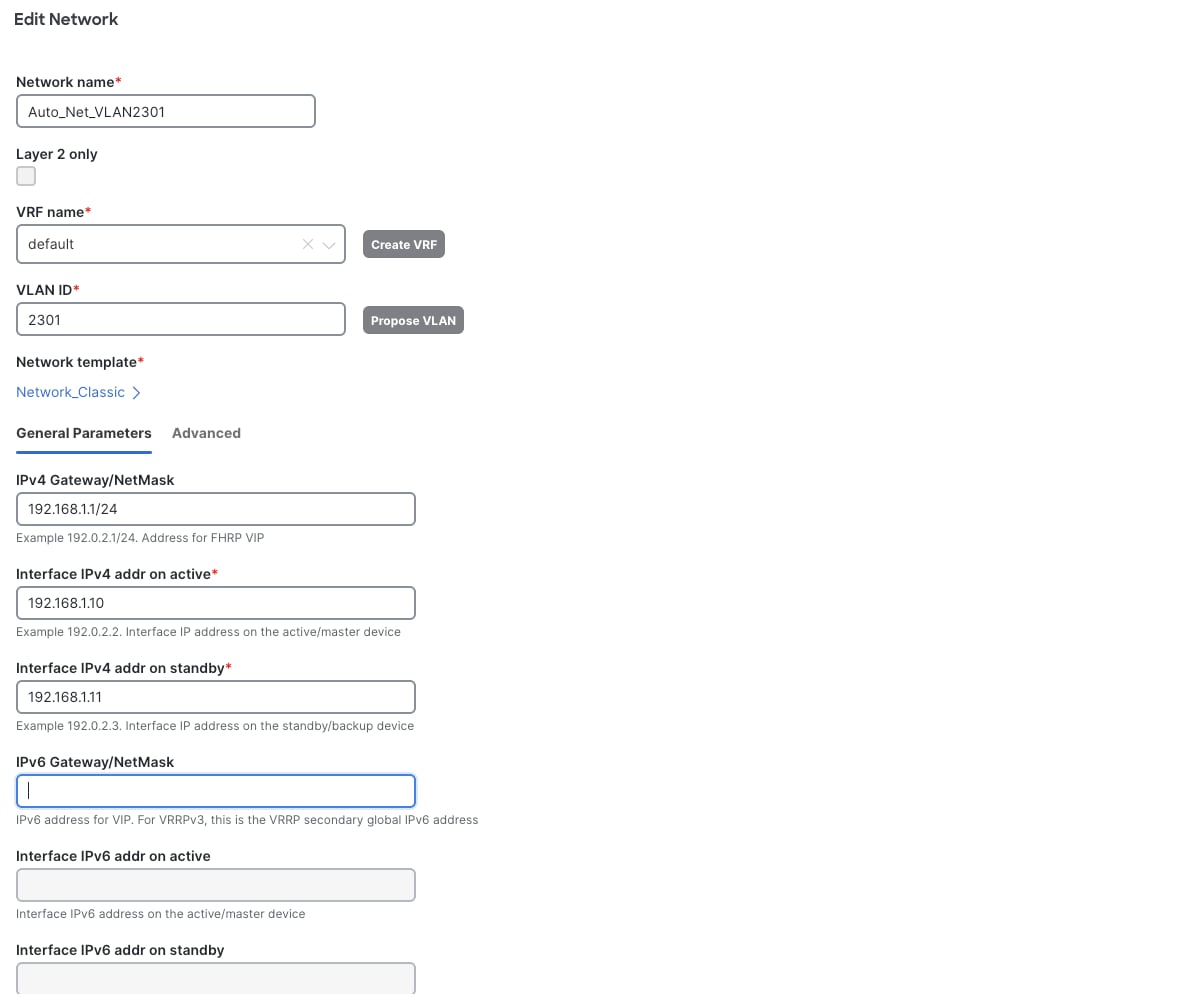Select the General Parameters tab
Screen dimensions: 1194x994
click(x=83, y=433)
